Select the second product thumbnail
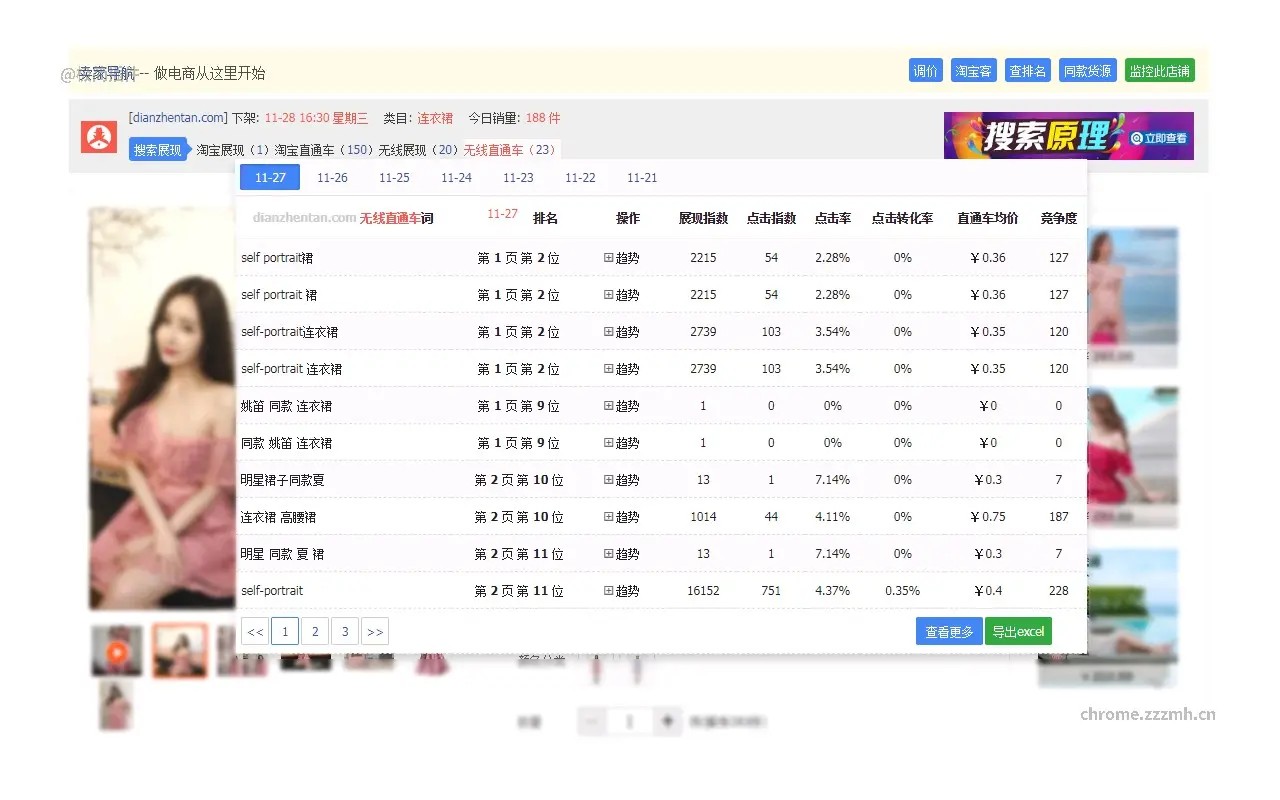This screenshot has width=1280, height=800. (179, 649)
